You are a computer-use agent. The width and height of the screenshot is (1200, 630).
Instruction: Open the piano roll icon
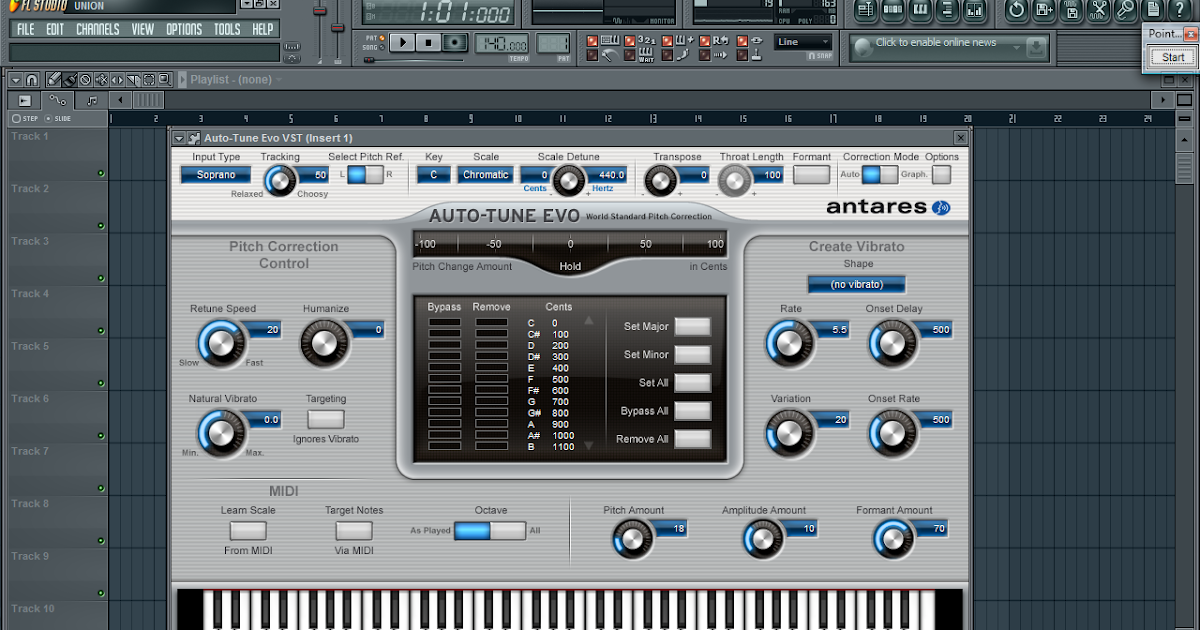(x=921, y=9)
